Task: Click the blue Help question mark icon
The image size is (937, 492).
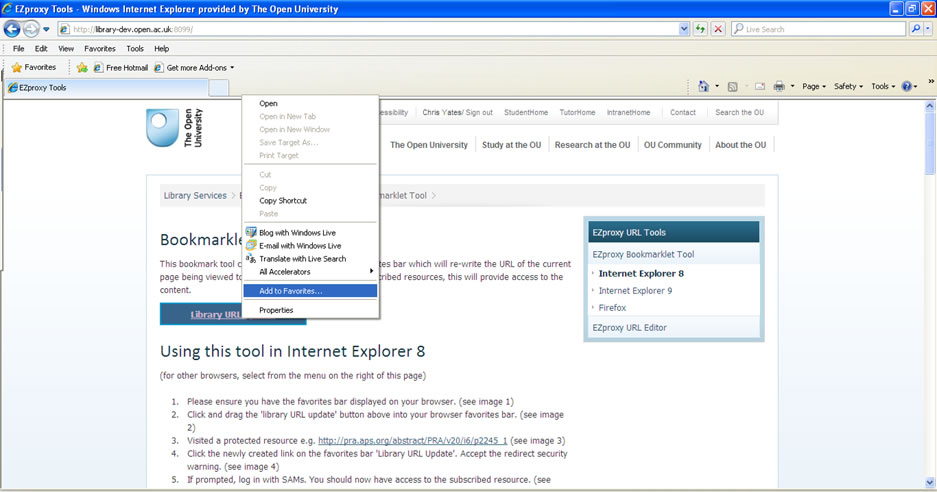Action: coord(907,87)
